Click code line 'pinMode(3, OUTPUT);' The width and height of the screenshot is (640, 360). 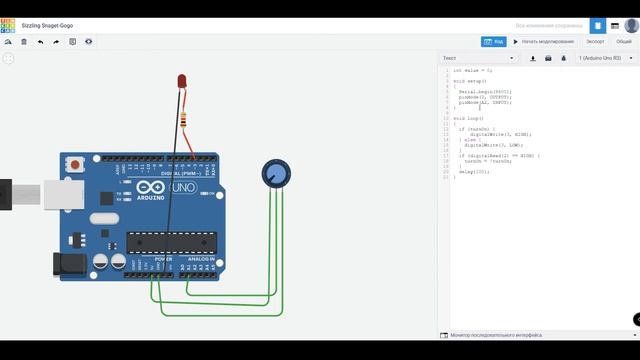[x=485, y=97]
